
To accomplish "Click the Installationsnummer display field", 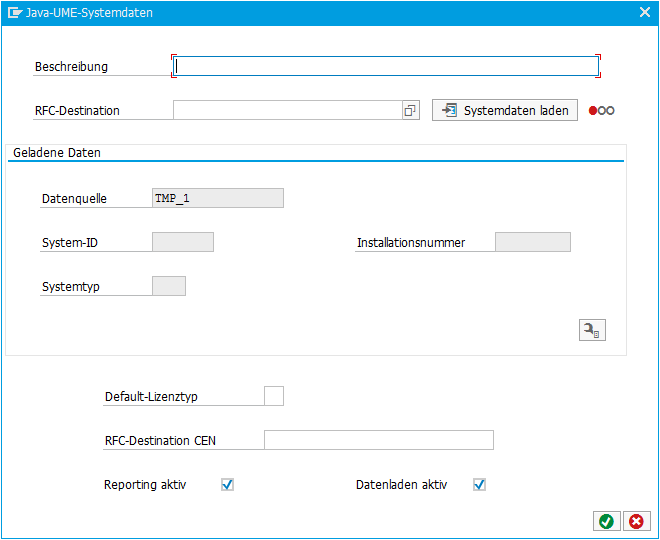I will pos(533,242).
